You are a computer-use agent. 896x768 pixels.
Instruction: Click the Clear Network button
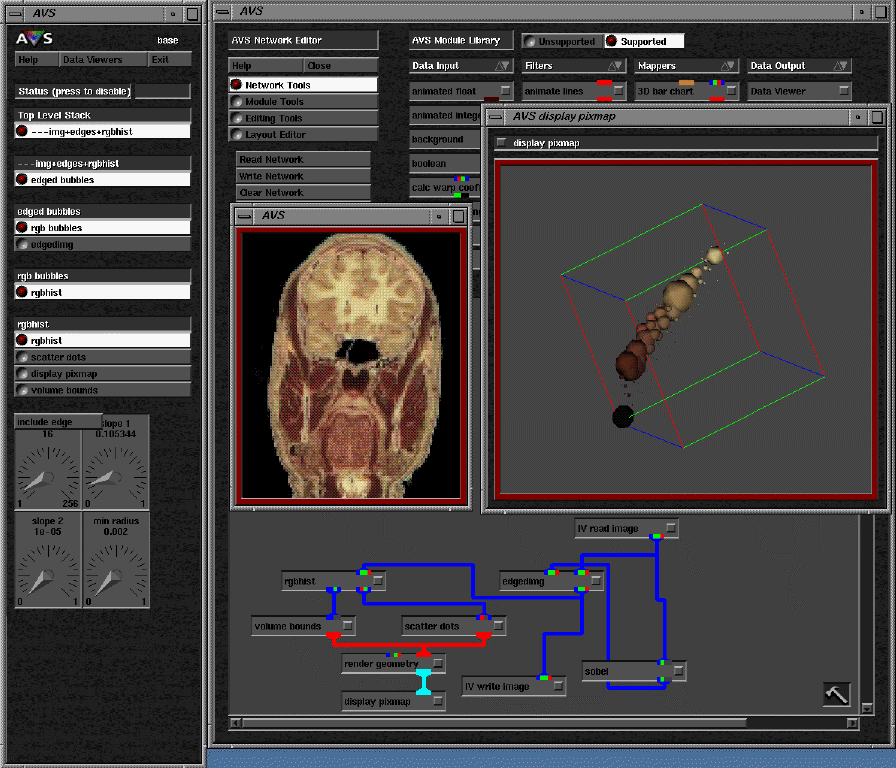point(303,193)
